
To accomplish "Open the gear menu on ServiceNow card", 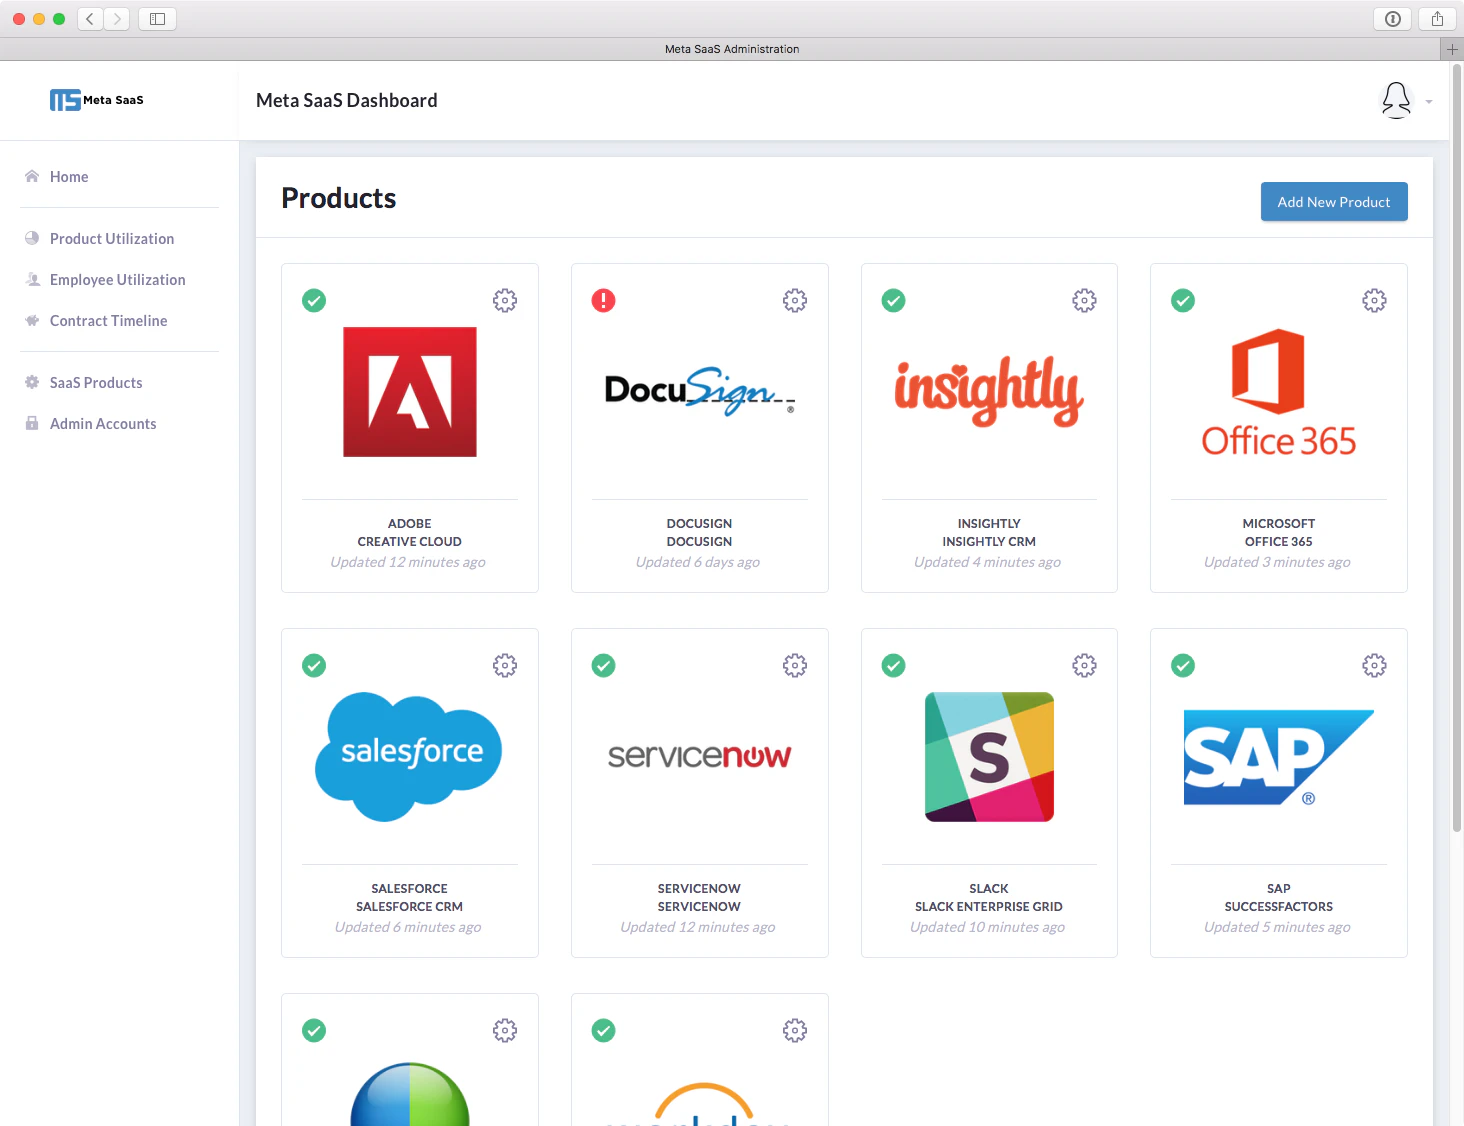I will tap(794, 665).
